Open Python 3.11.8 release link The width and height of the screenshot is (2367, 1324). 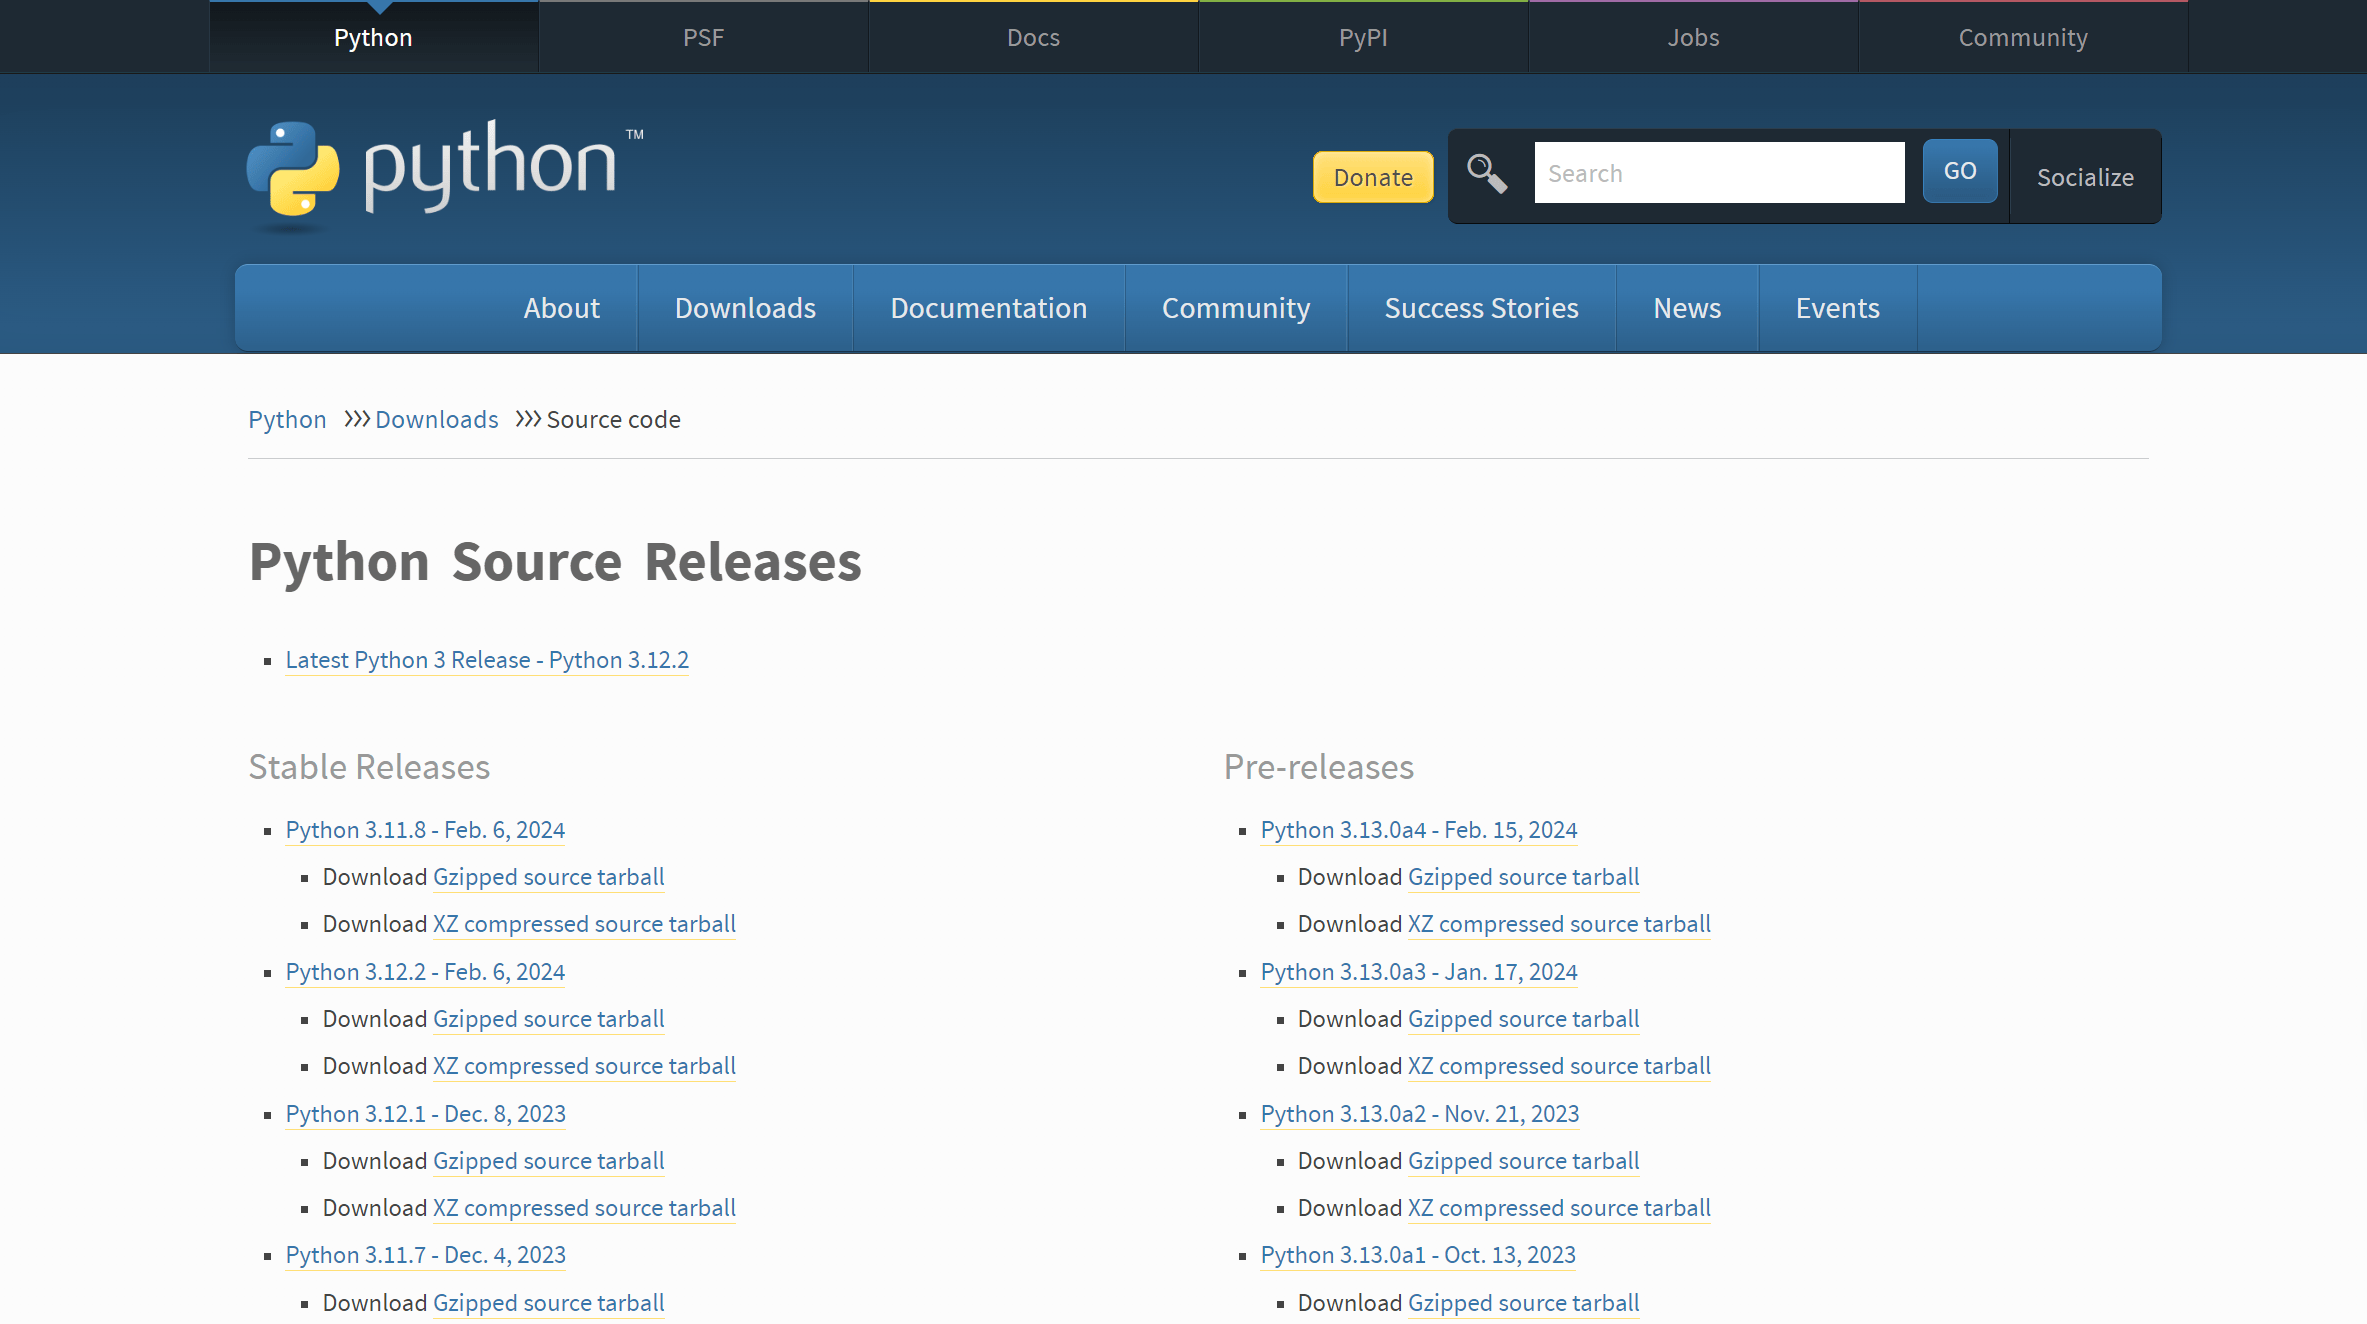[x=425, y=830]
